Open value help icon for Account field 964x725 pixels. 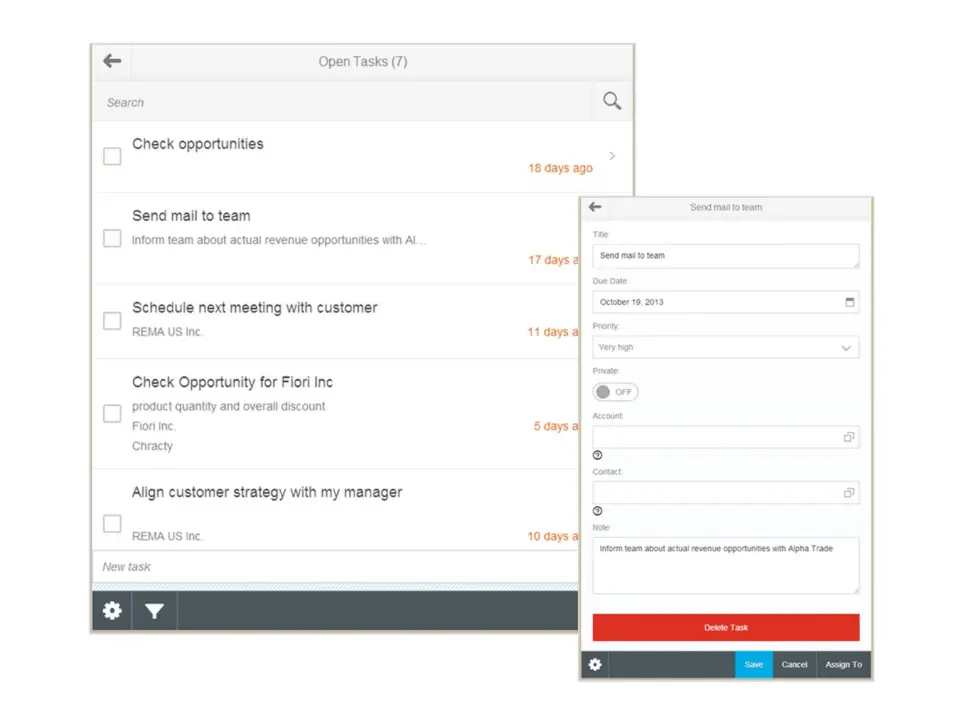pyautogui.click(x=848, y=437)
